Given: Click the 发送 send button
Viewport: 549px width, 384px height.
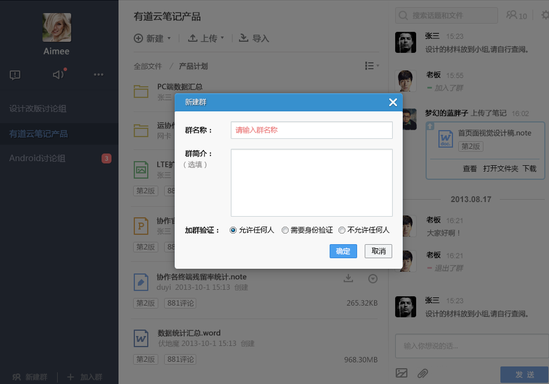Looking at the screenshot, I should [x=524, y=375].
